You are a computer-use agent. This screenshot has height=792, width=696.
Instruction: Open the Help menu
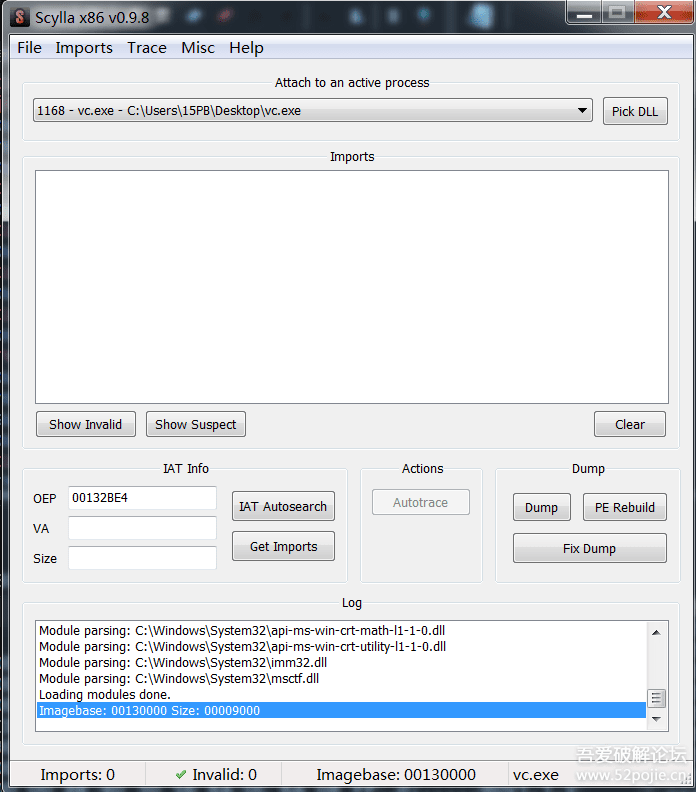click(x=246, y=47)
